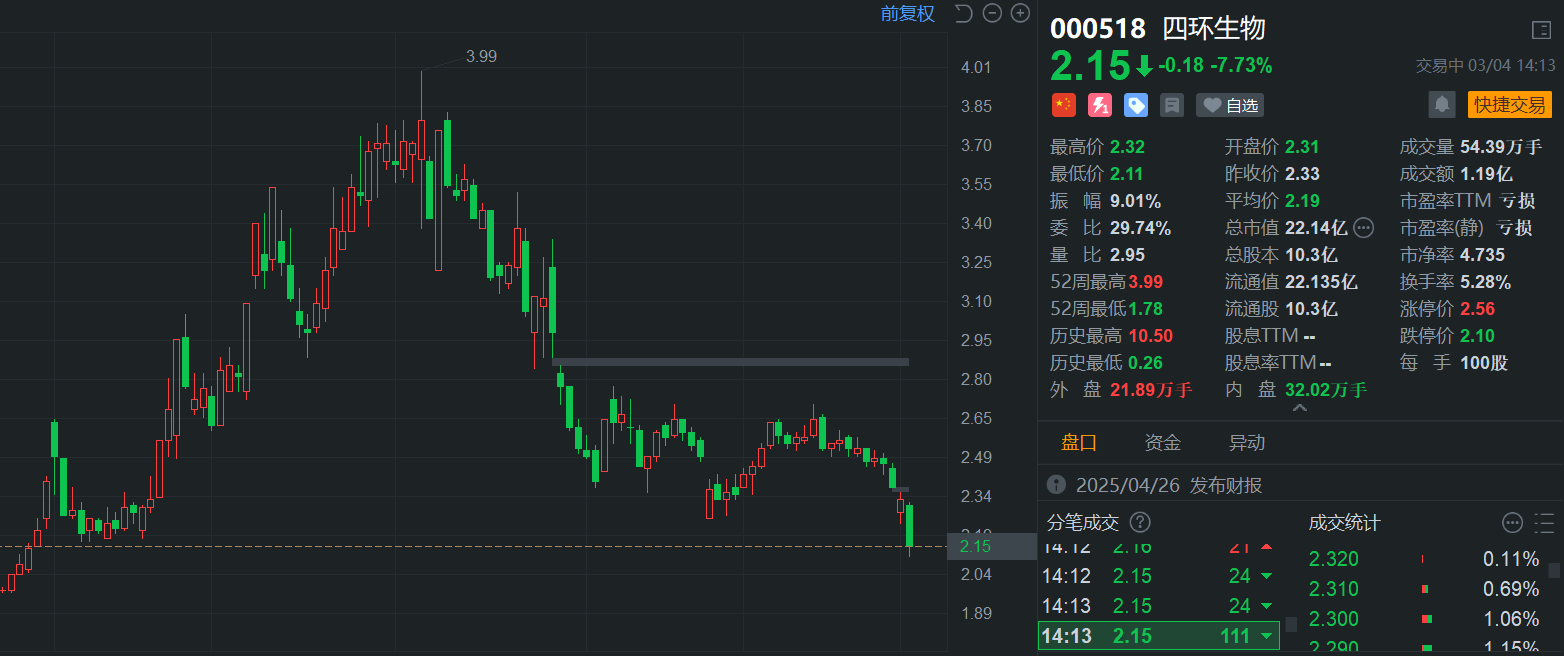Collapse quote details with the up chevron
1564x656 pixels.
(1299, 409)
